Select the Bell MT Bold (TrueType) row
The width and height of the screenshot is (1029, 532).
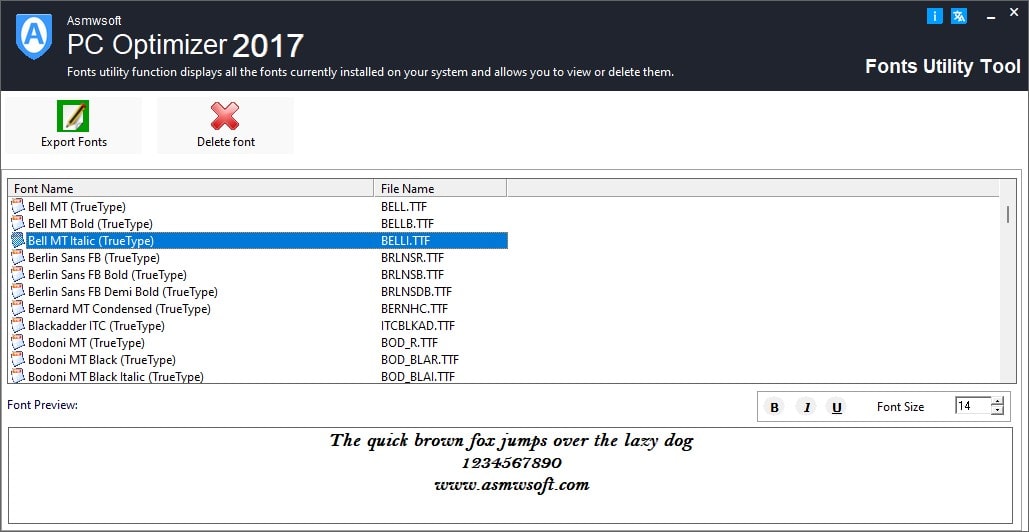[x=259, y=224]
